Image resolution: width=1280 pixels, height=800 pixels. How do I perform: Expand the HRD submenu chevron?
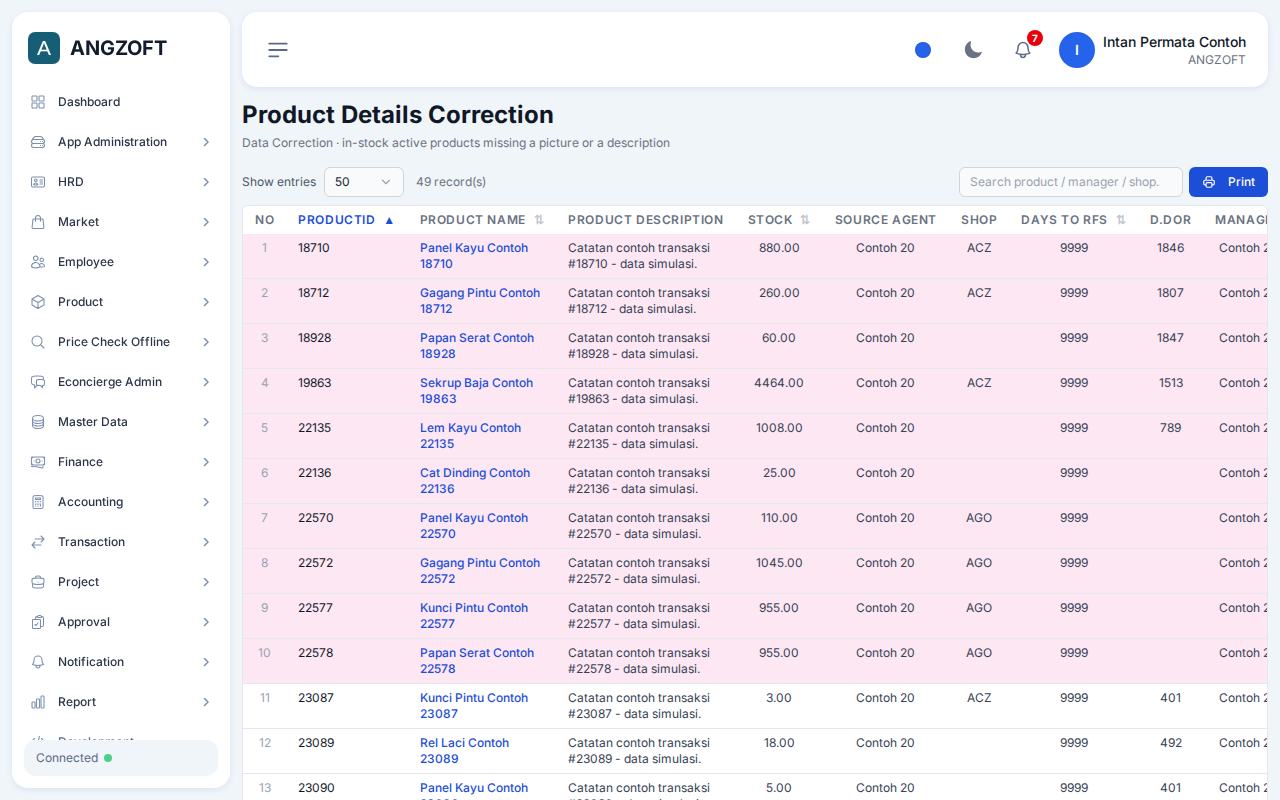(206, 182)
